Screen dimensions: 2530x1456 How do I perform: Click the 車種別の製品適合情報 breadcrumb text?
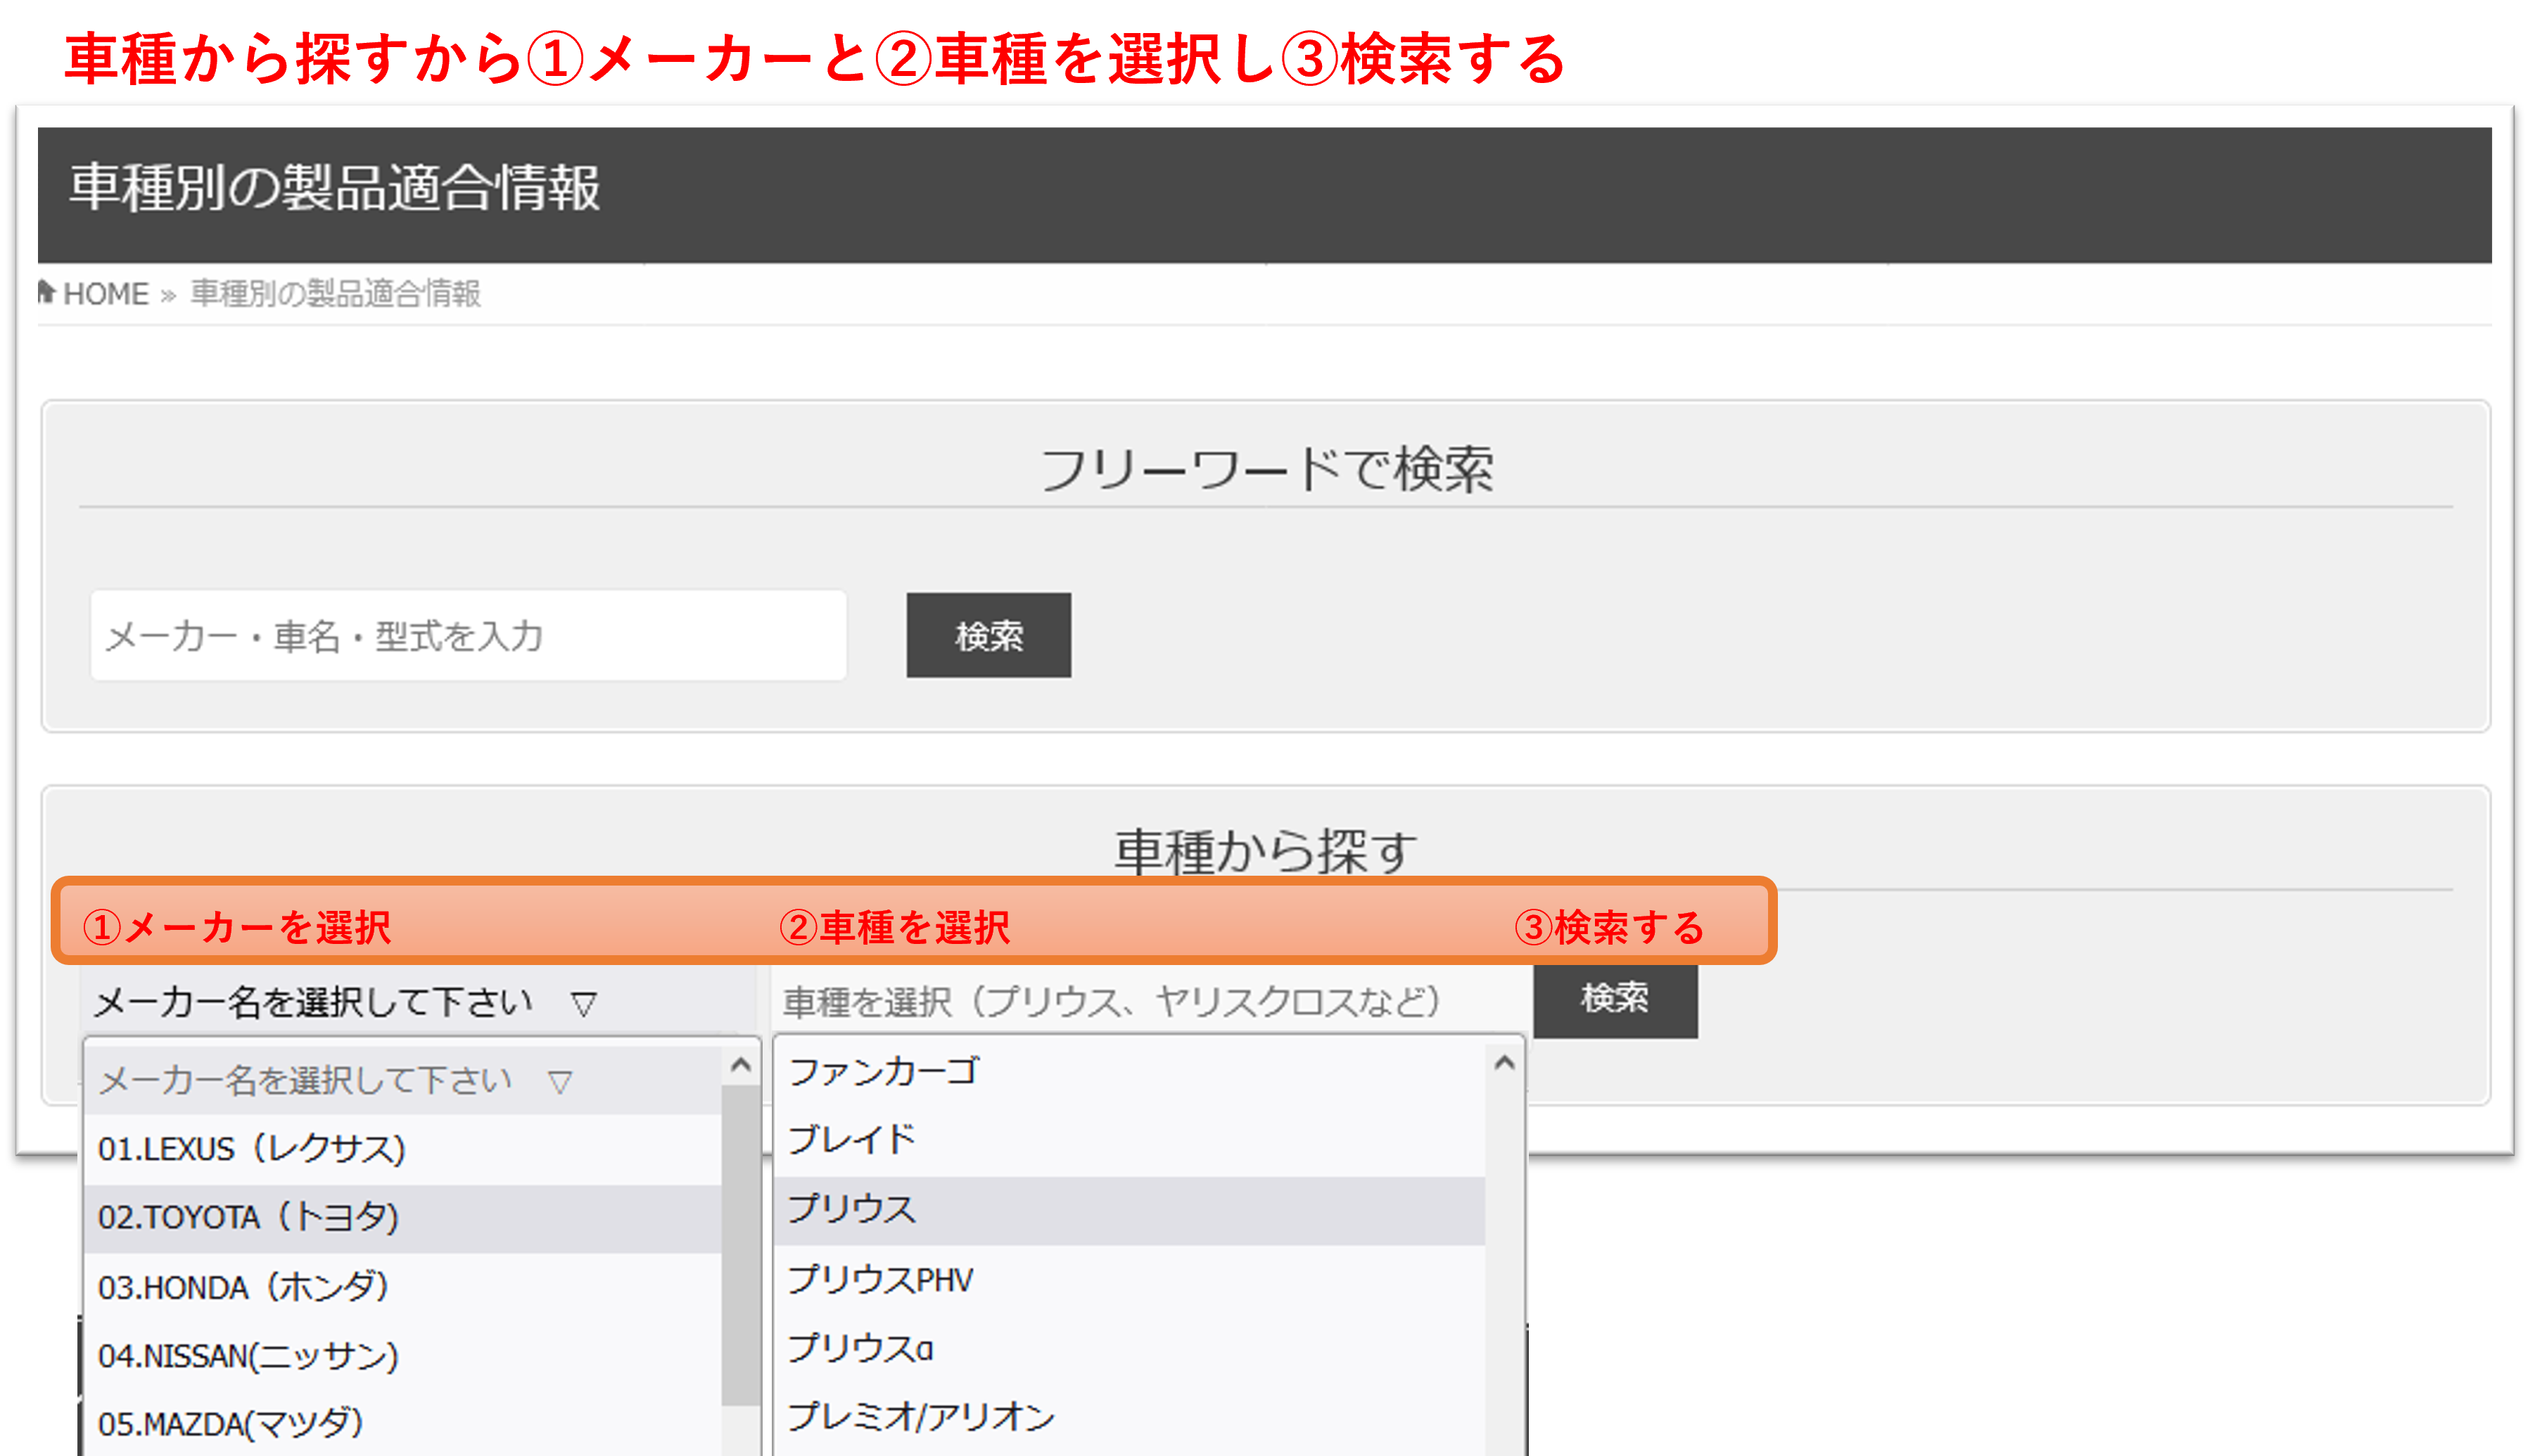click(x=335, y=294)
